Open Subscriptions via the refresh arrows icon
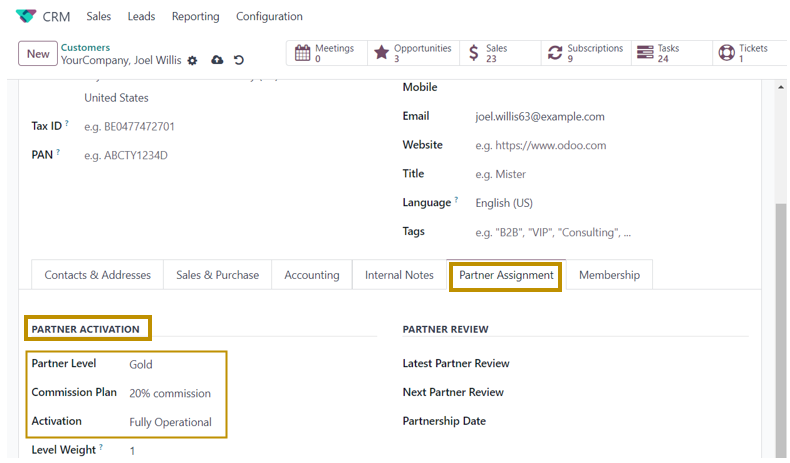 [x=555, y=53]
